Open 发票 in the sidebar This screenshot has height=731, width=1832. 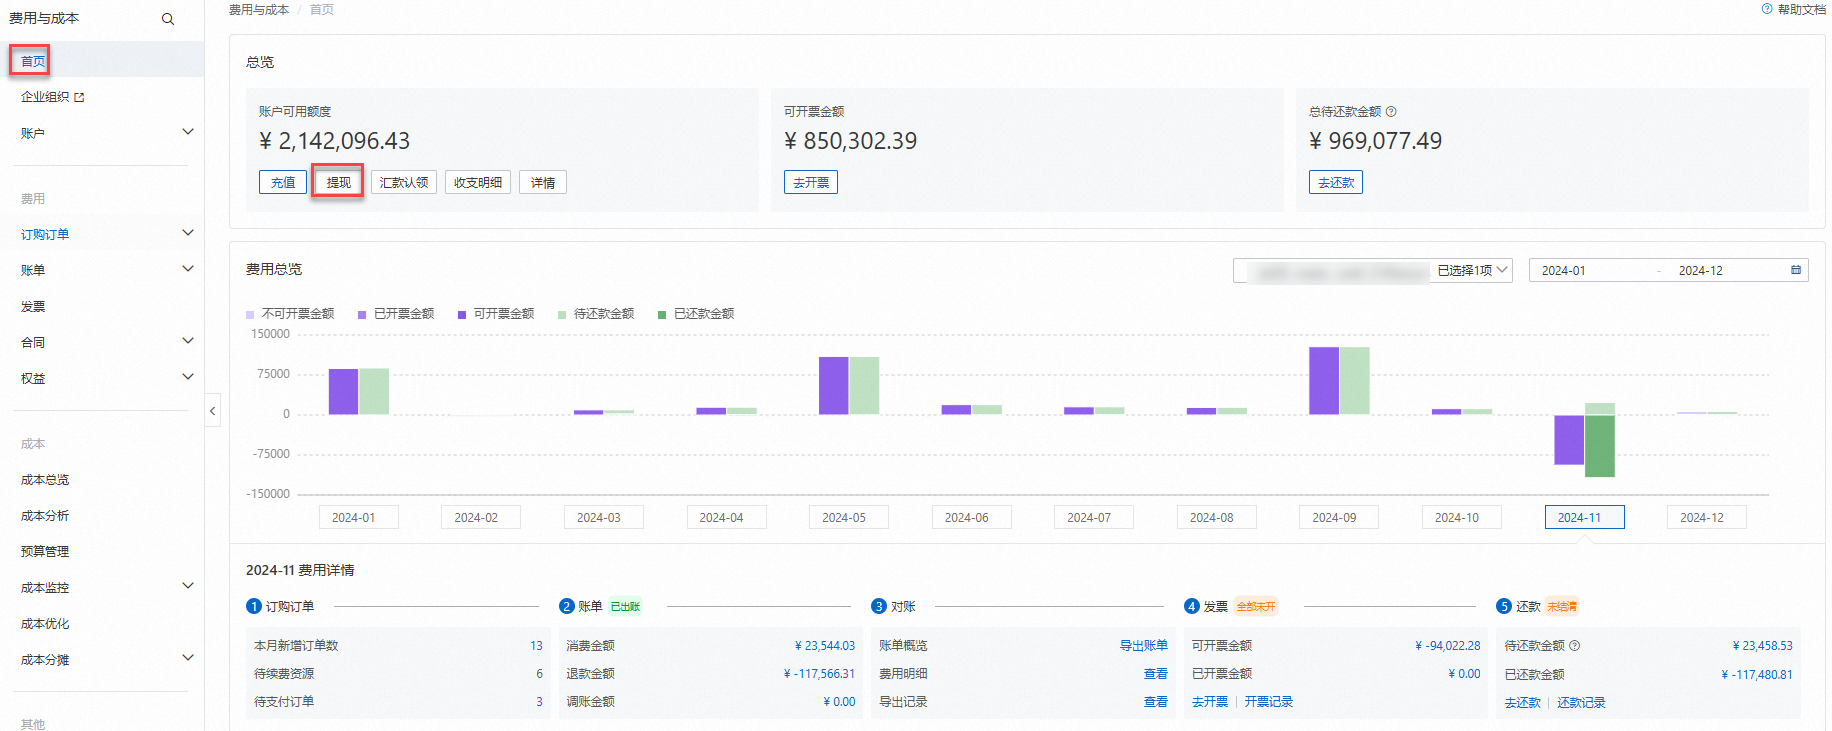[x=33, y=306]
